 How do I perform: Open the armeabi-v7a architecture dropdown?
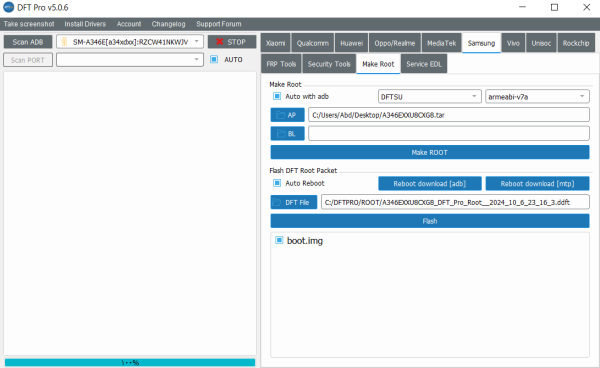pyautogui.click(x=537, y=97)
